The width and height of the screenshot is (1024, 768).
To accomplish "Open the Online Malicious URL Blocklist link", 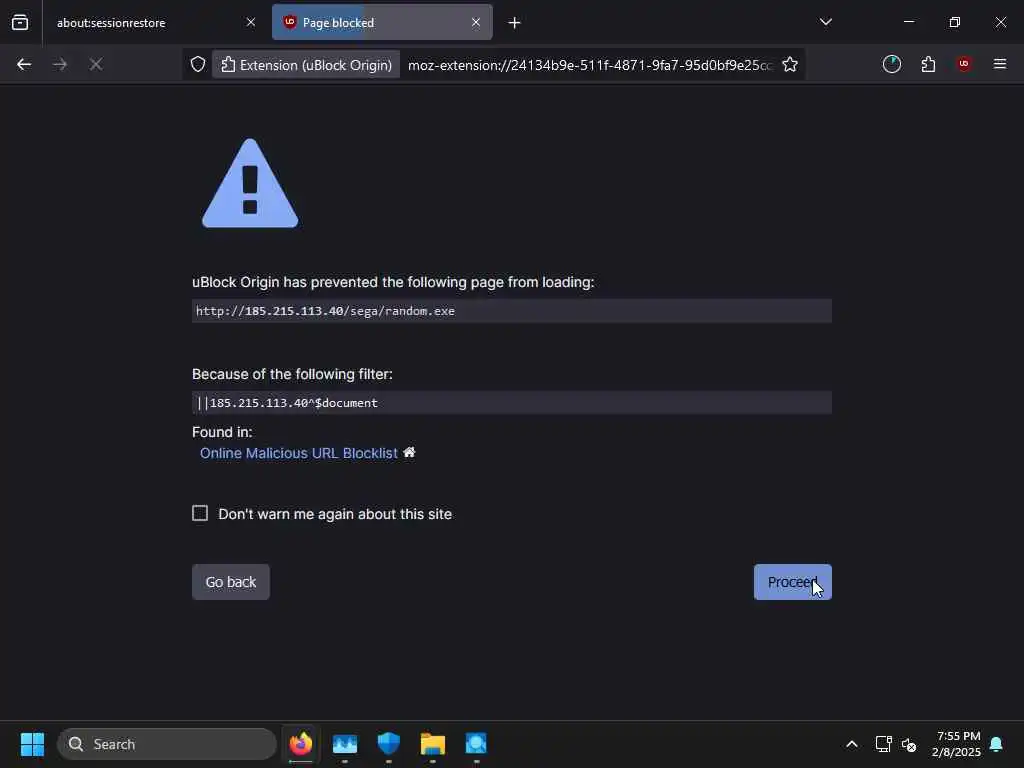I will point(298,453).
